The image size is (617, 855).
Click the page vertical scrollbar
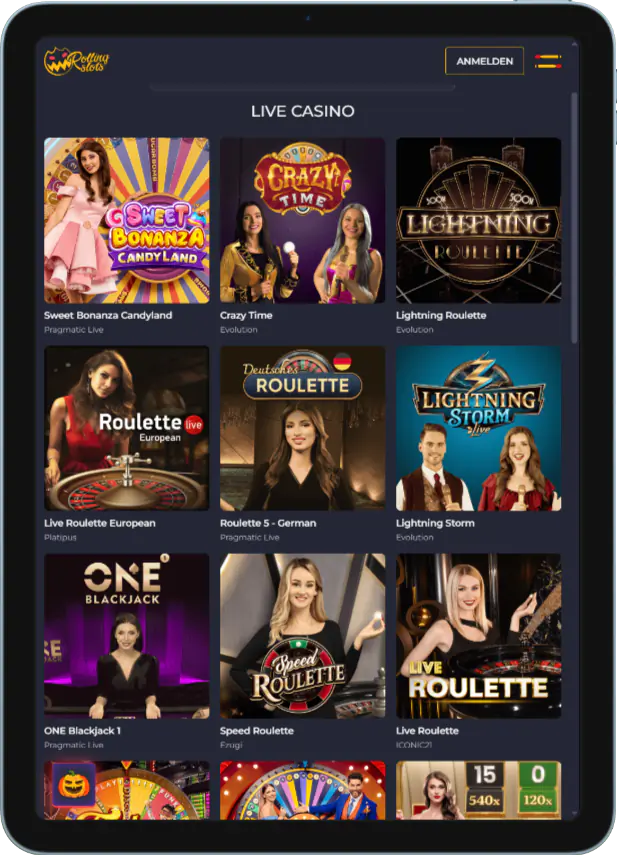click(x=574, y=218)
